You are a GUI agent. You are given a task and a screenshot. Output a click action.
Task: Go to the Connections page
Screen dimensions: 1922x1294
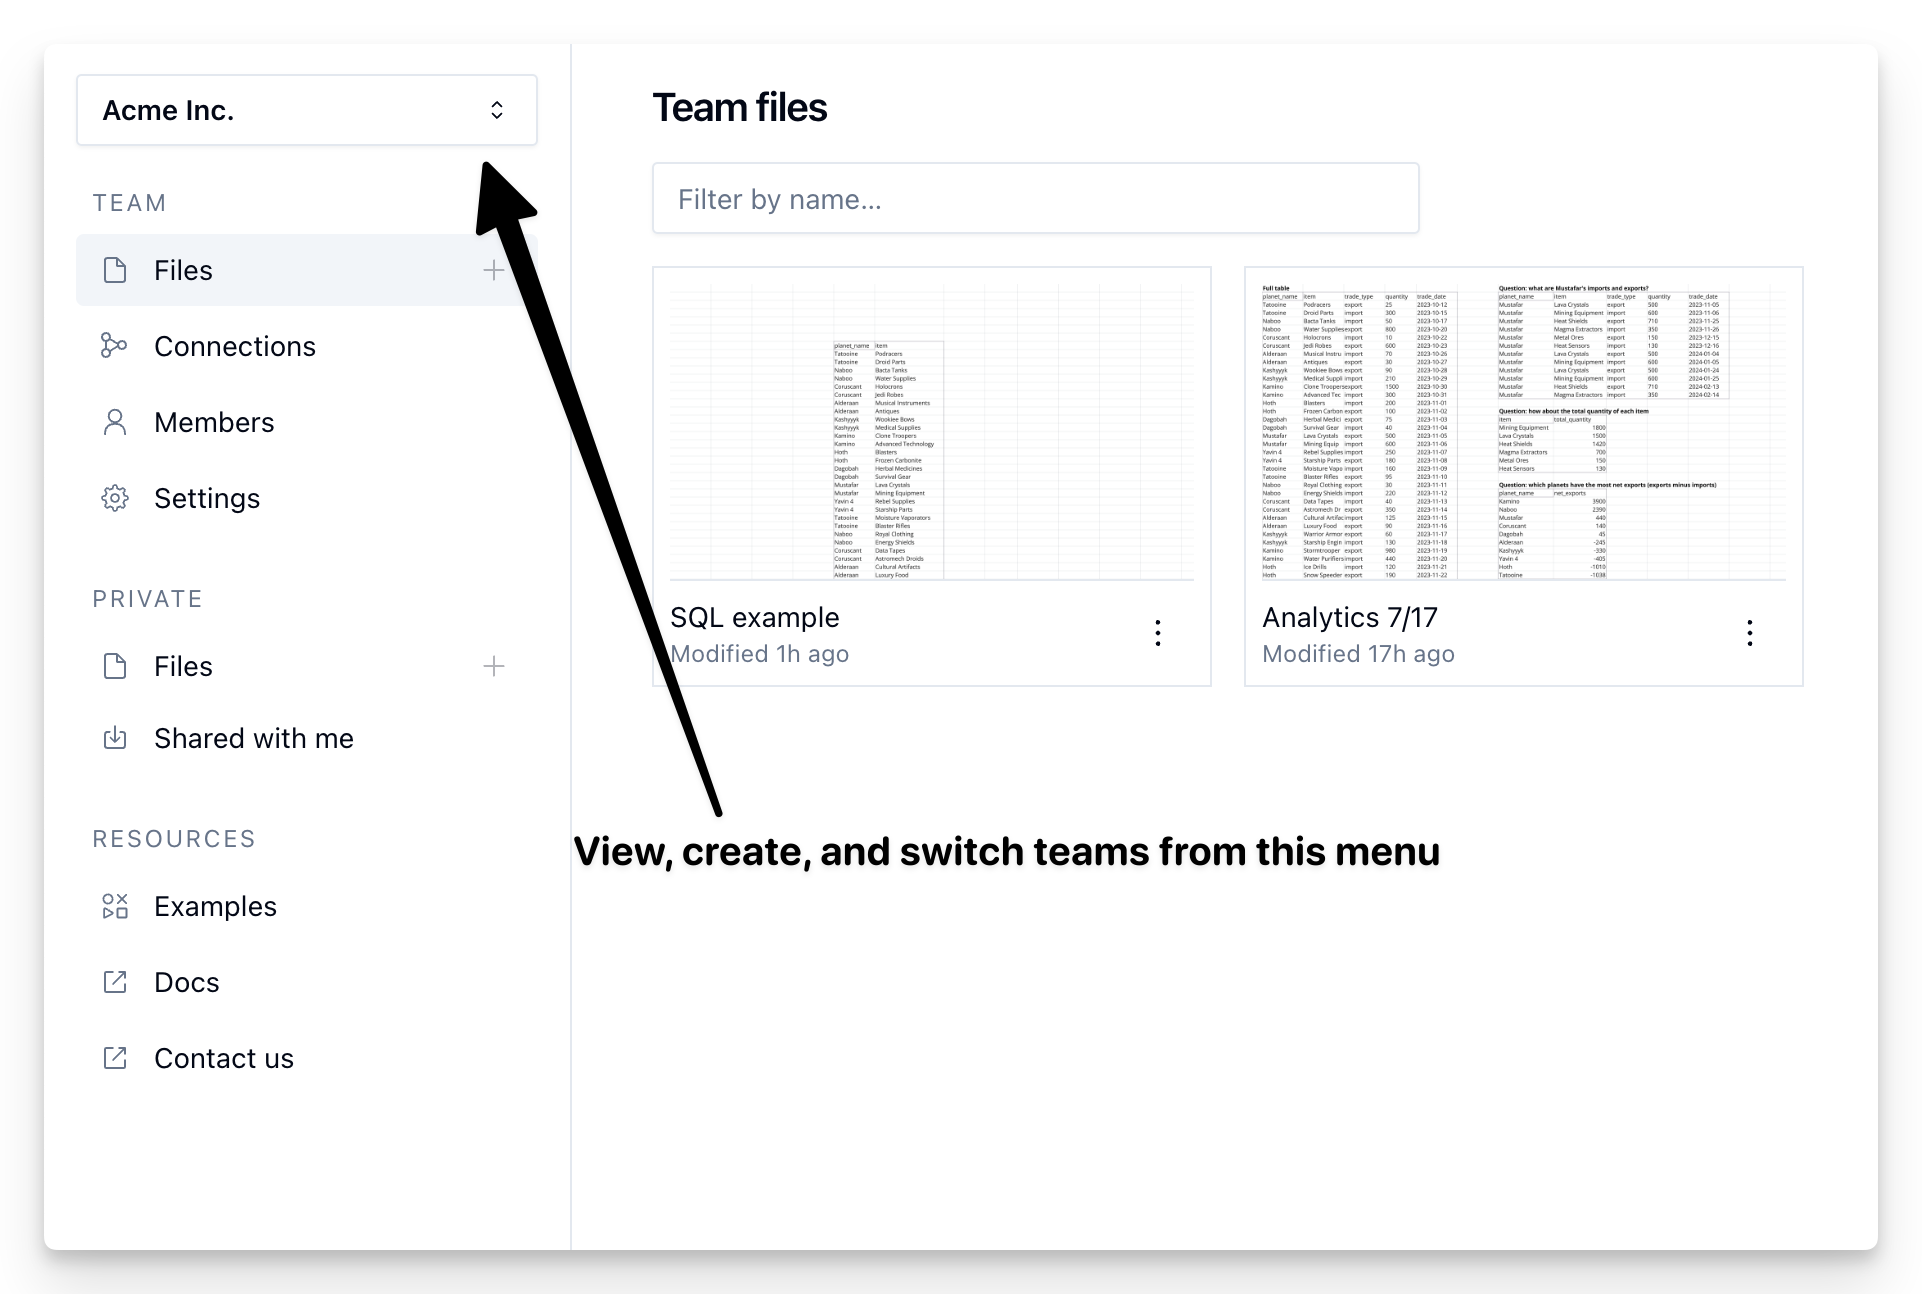[235, 346]
